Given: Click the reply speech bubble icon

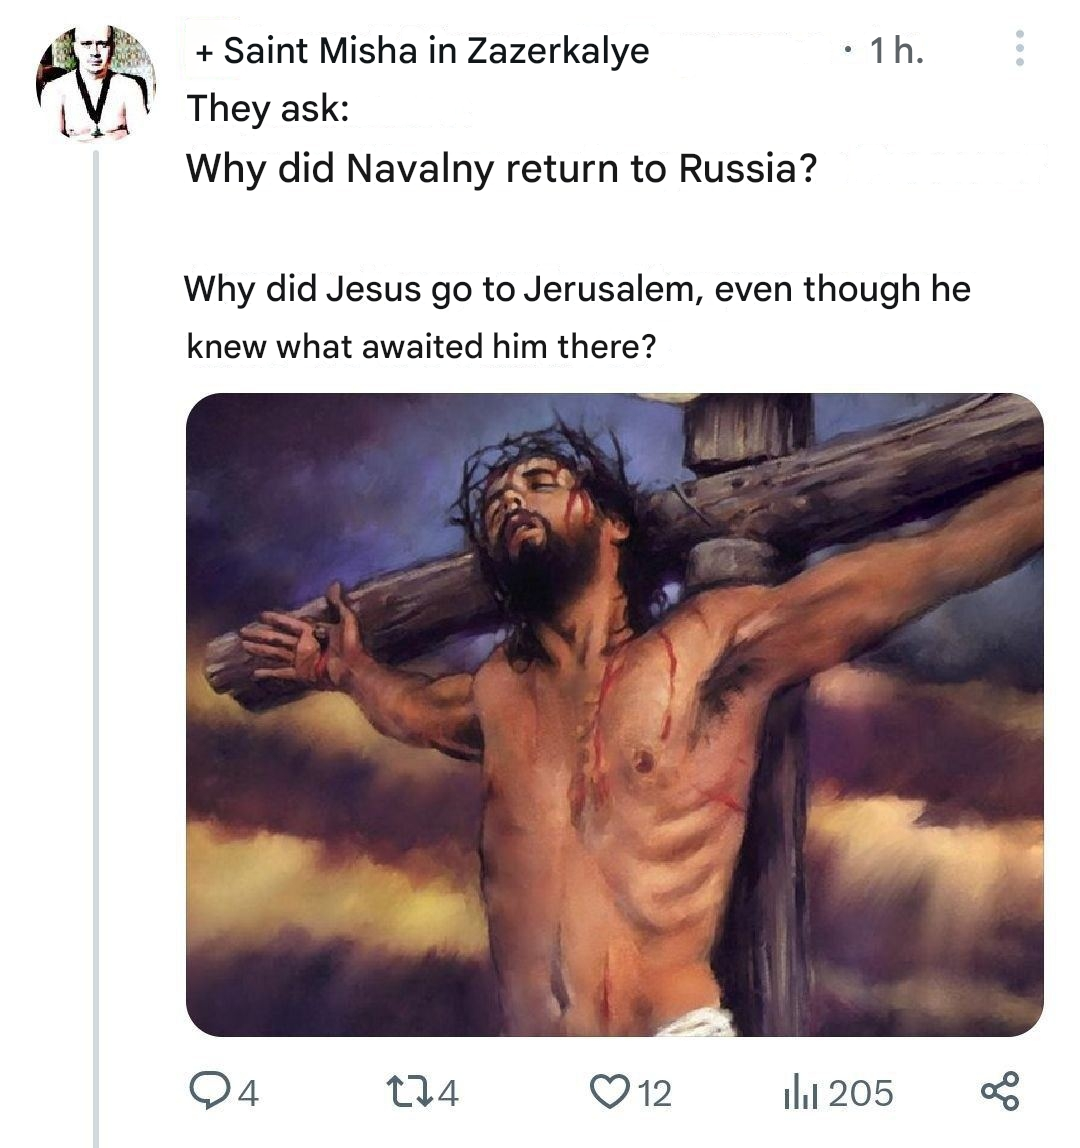Looking at the screenshot, I should pyautogui.click(x=208, y=1091).
